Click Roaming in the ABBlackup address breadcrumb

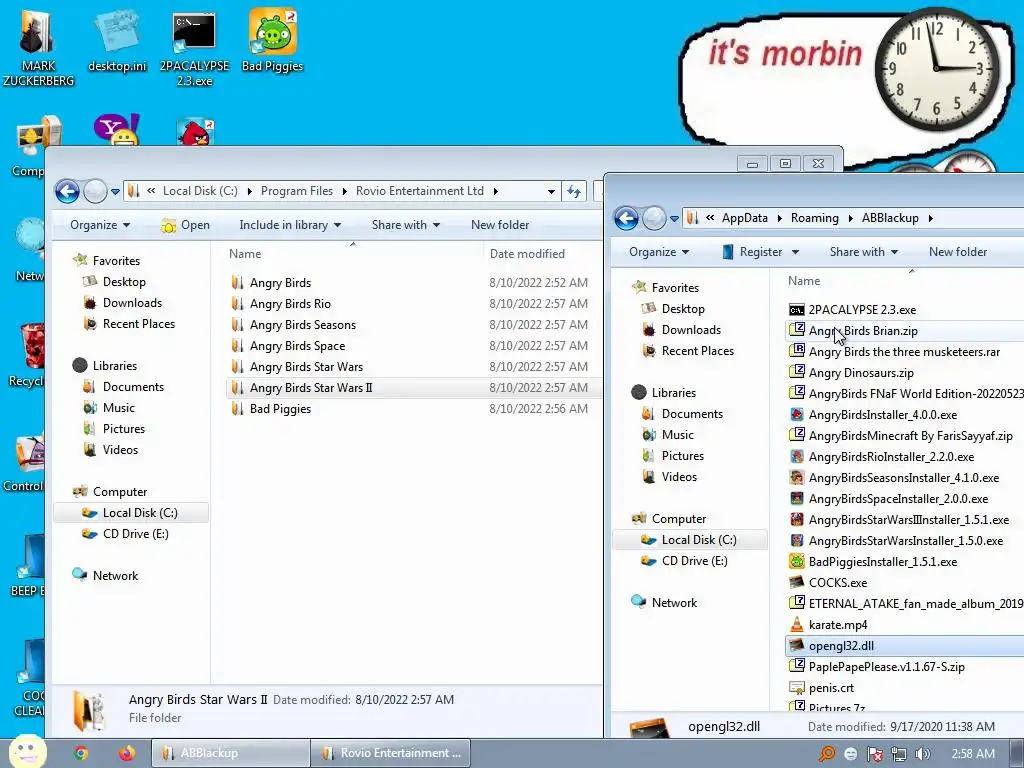tap(814, 217)
